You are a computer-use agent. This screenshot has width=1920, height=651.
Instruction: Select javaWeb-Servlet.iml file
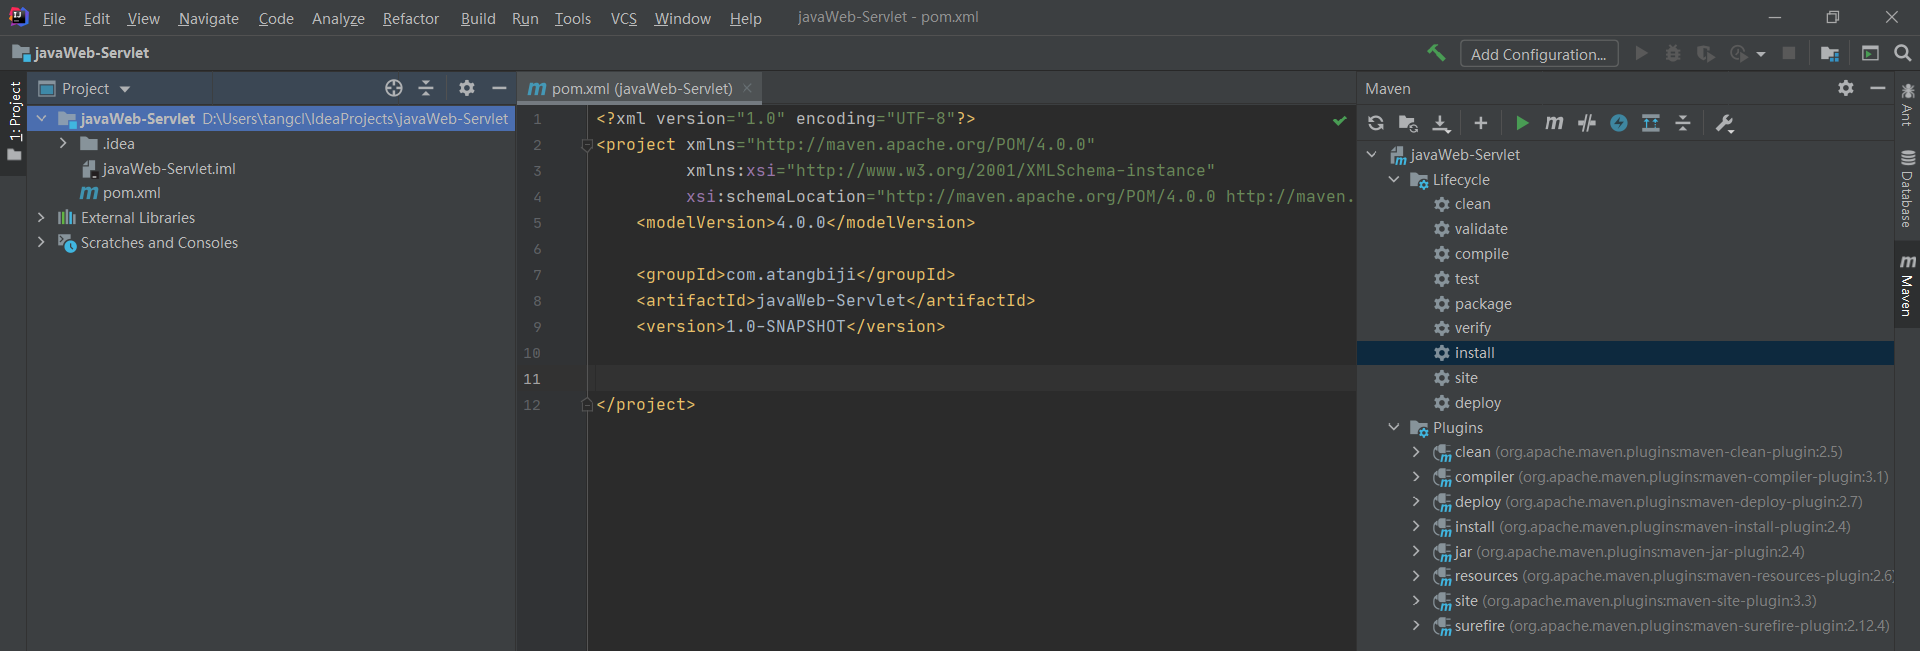(168, 169)
